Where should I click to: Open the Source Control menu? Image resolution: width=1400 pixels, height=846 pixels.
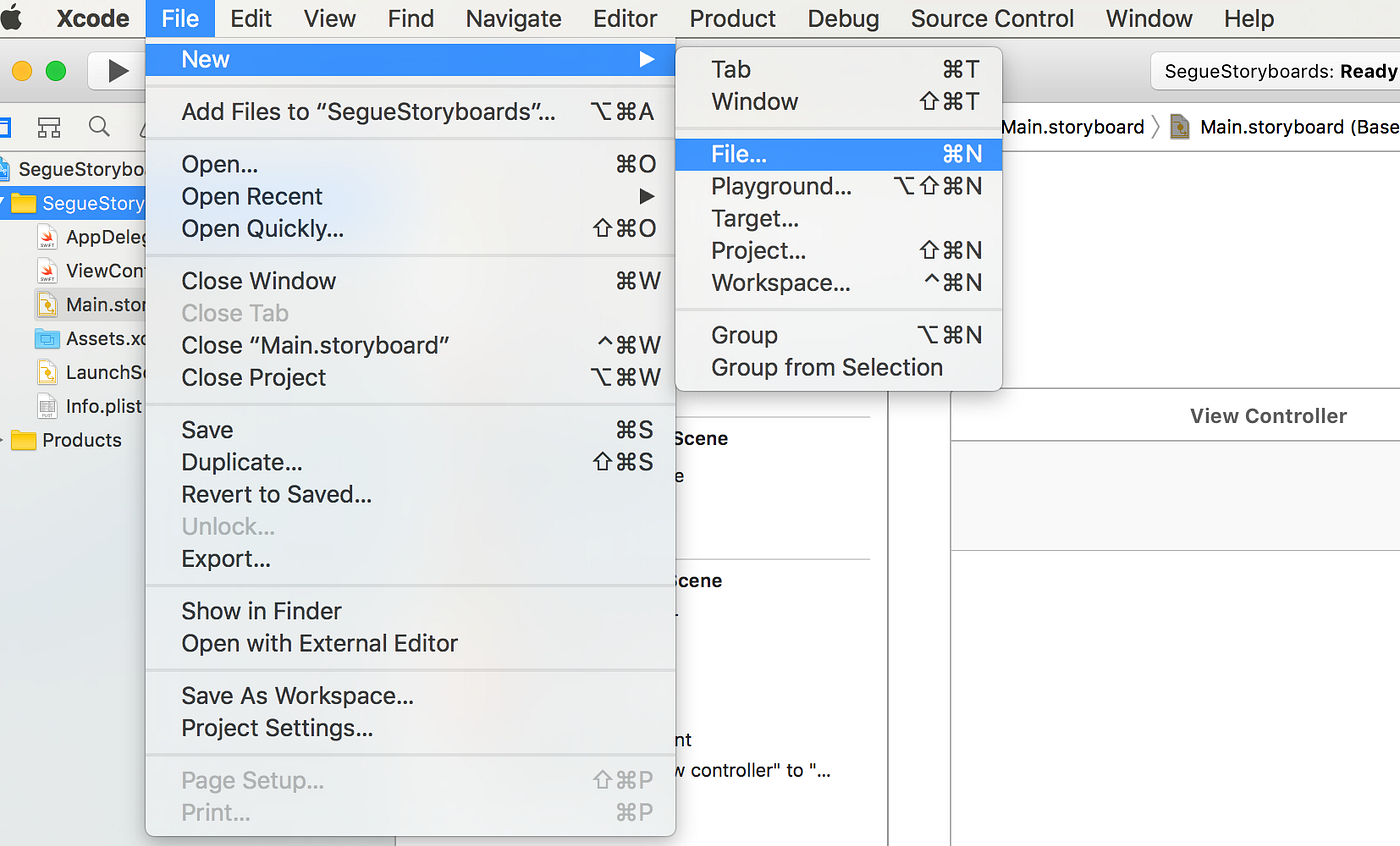click(x=992, y=18)
